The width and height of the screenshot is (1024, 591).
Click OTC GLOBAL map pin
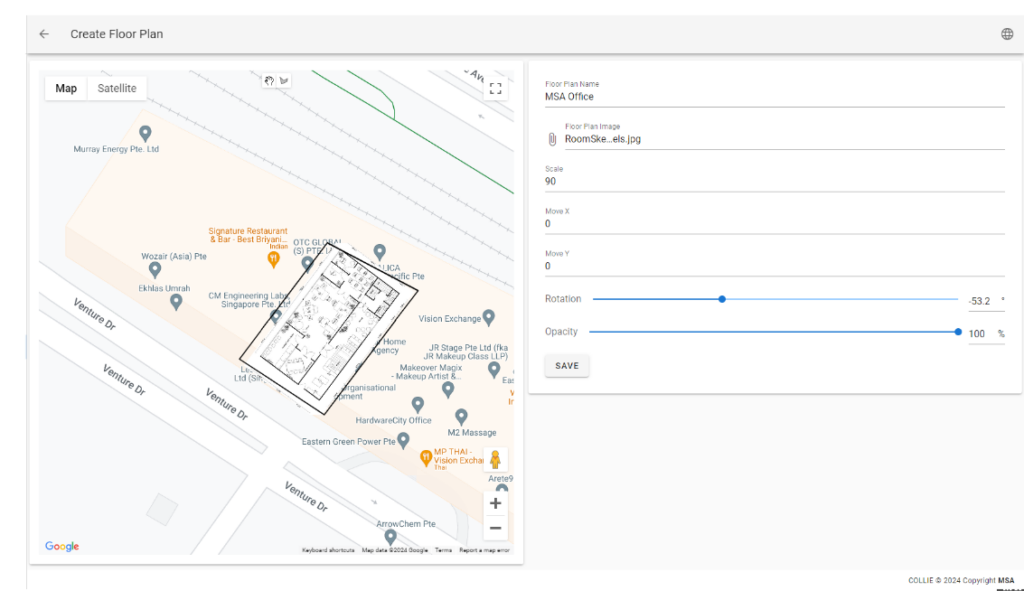[x=307, y=264]
